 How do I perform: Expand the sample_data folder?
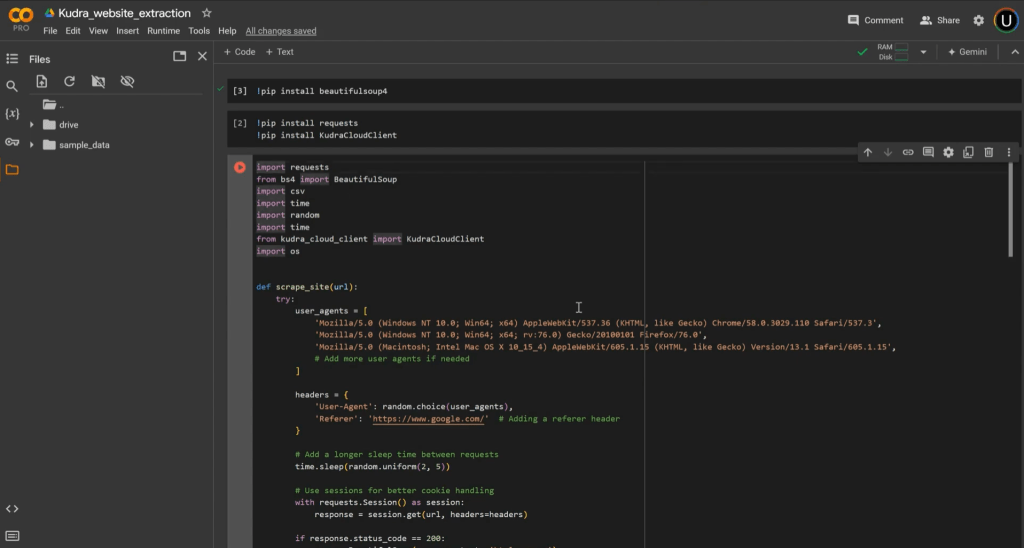tap(31, 145)
